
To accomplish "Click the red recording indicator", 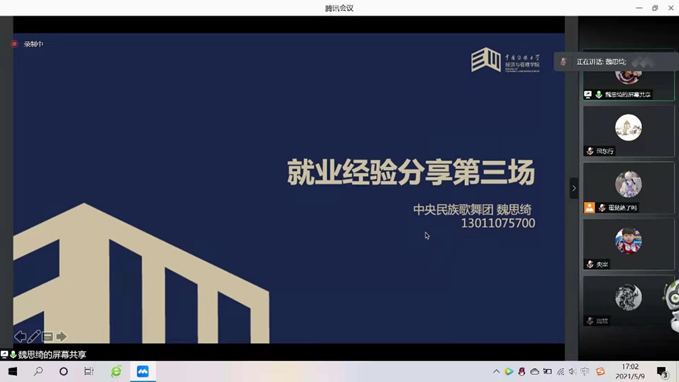I will pos(15,44).
